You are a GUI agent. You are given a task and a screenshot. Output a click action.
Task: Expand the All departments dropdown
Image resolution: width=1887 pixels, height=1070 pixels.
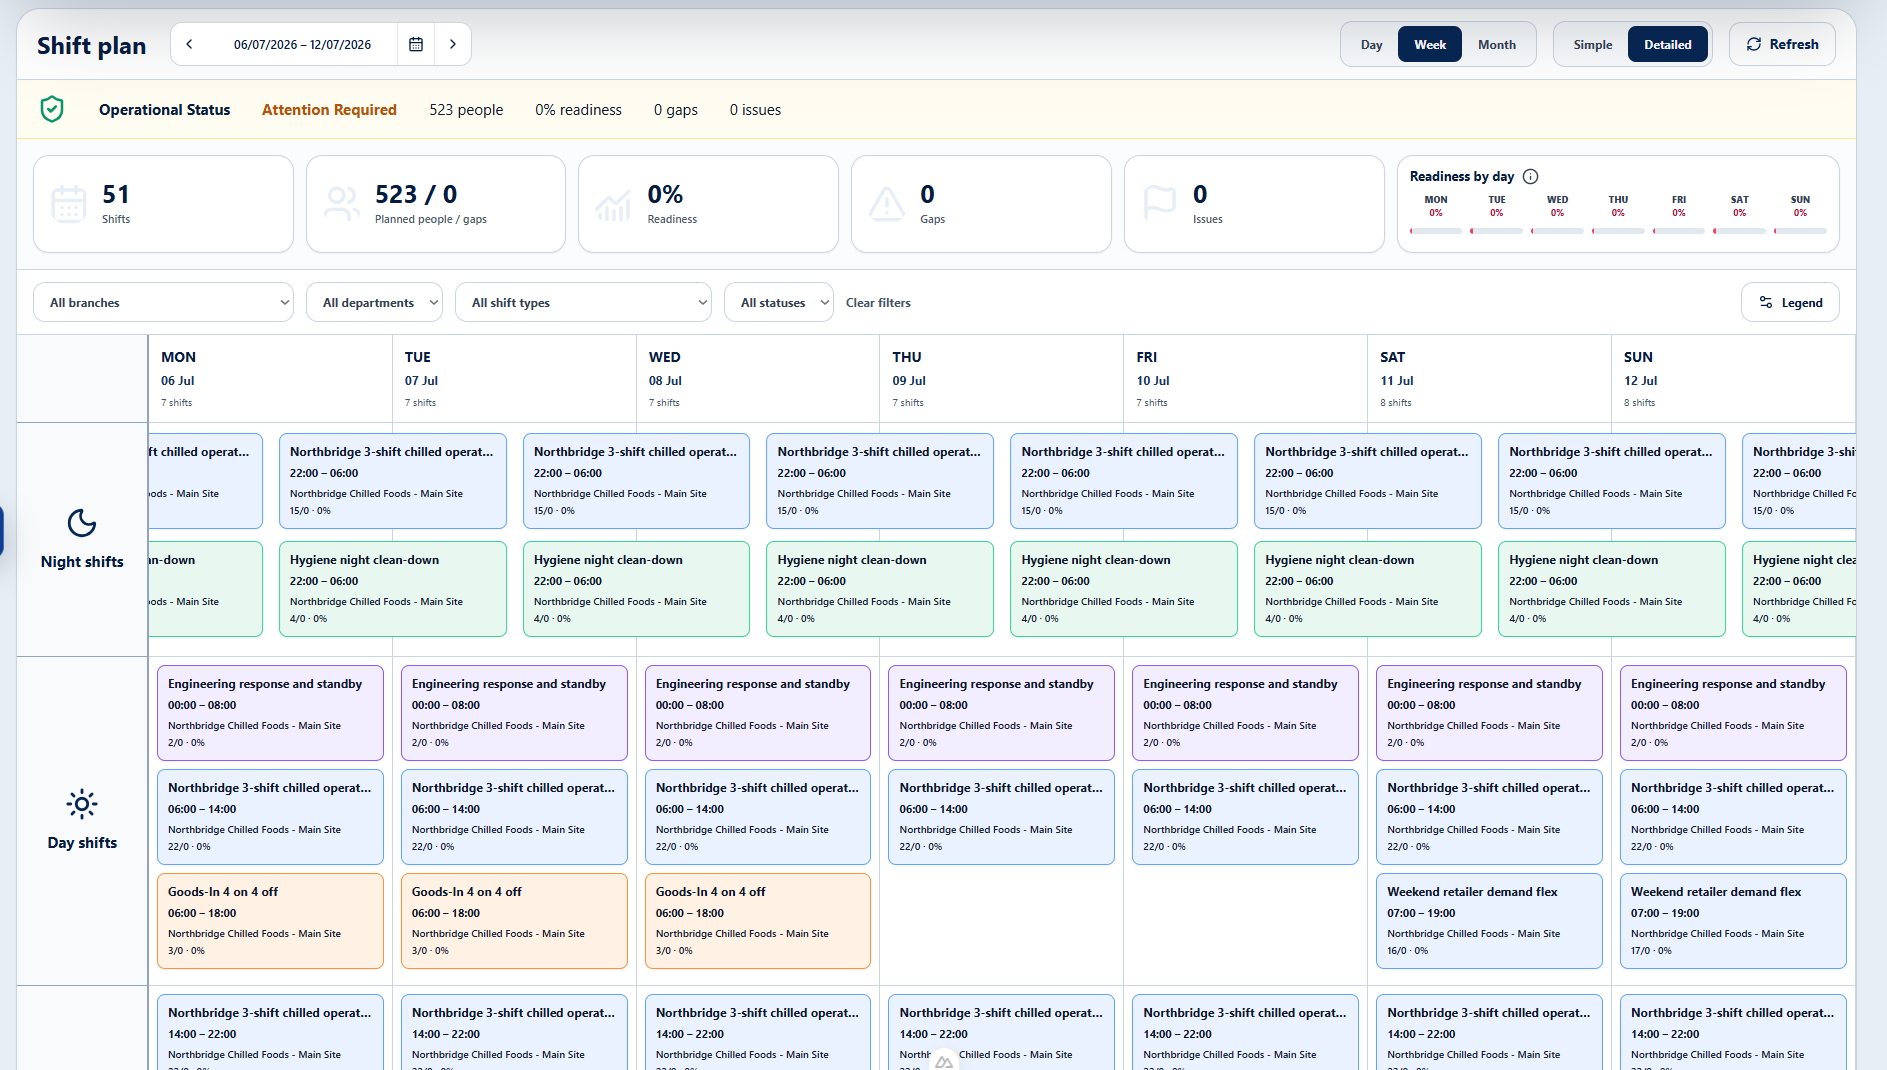(374, 302)
